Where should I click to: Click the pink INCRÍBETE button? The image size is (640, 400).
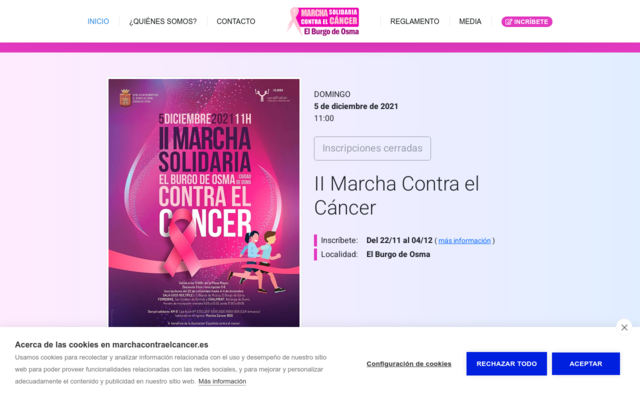pos(527,22)
